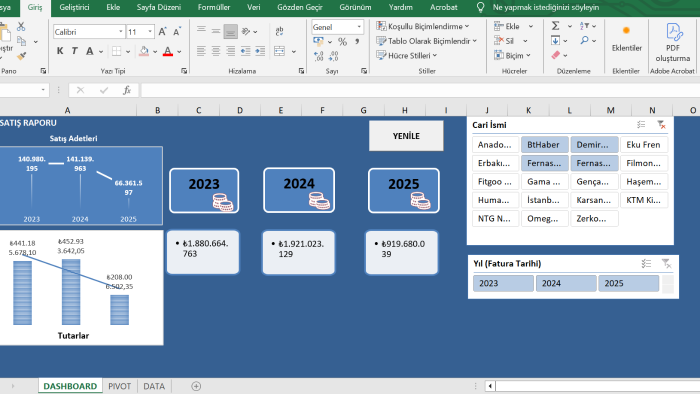The width and height of the screenshot is (700, 394).
Task: Toggle 2024 in Yıl slicer
Action: click(x=566, y=283)
